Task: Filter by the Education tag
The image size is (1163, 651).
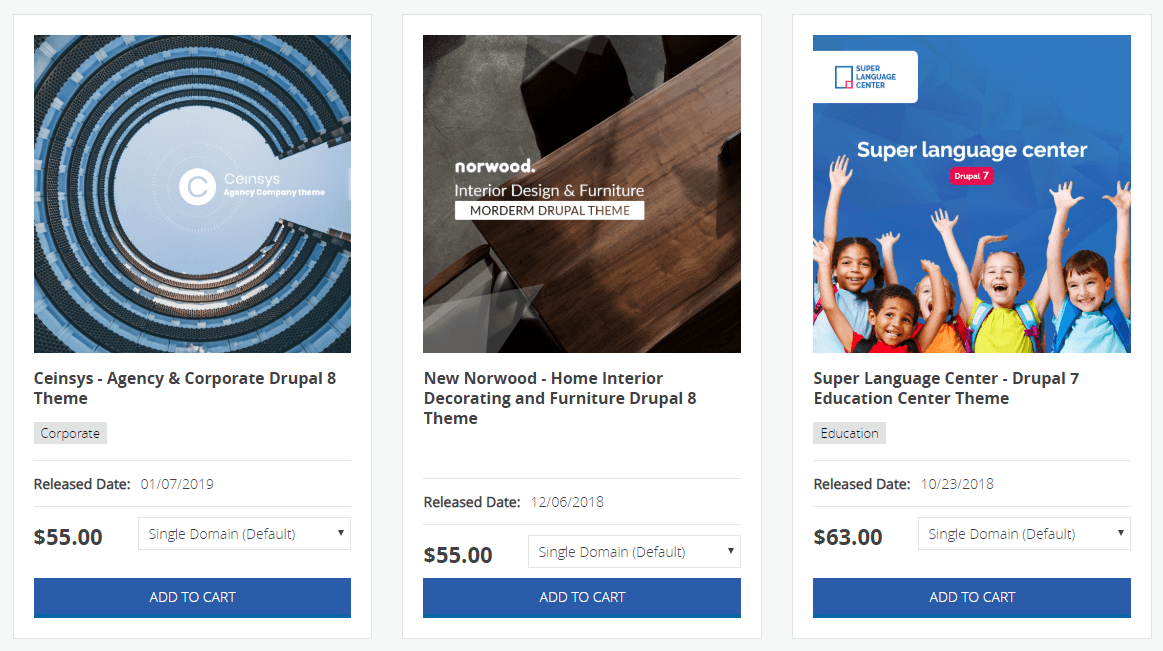Action: point(849,433)
